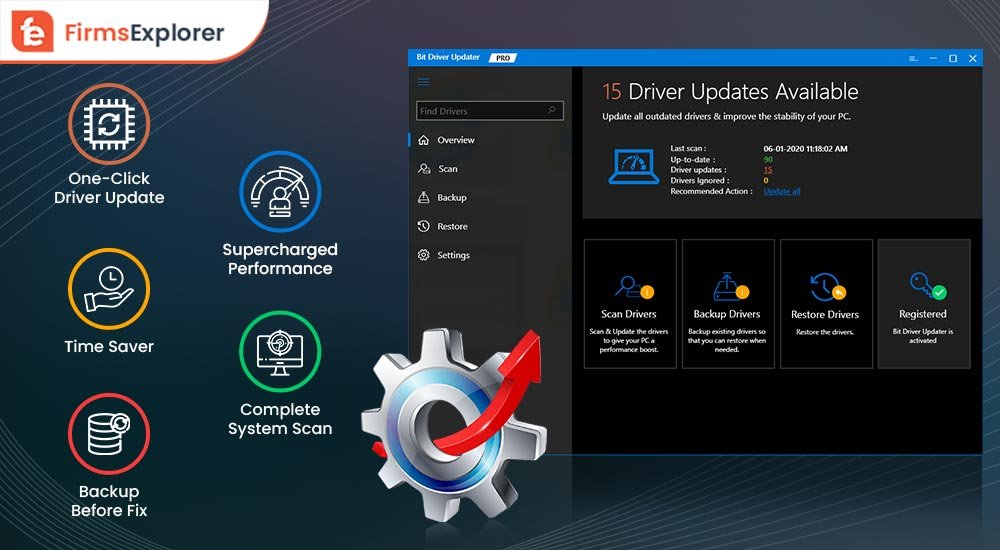
Task: Click the Backup Before Fix database icon
Action: tap(109, 434)
